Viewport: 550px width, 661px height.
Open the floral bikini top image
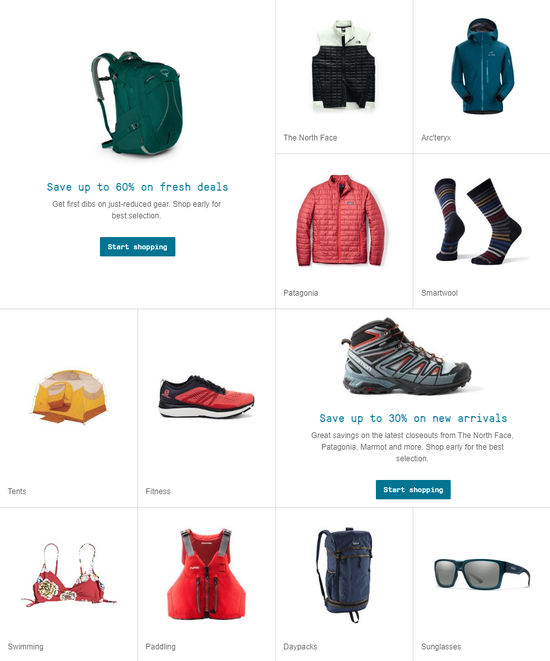coord(68,575)
